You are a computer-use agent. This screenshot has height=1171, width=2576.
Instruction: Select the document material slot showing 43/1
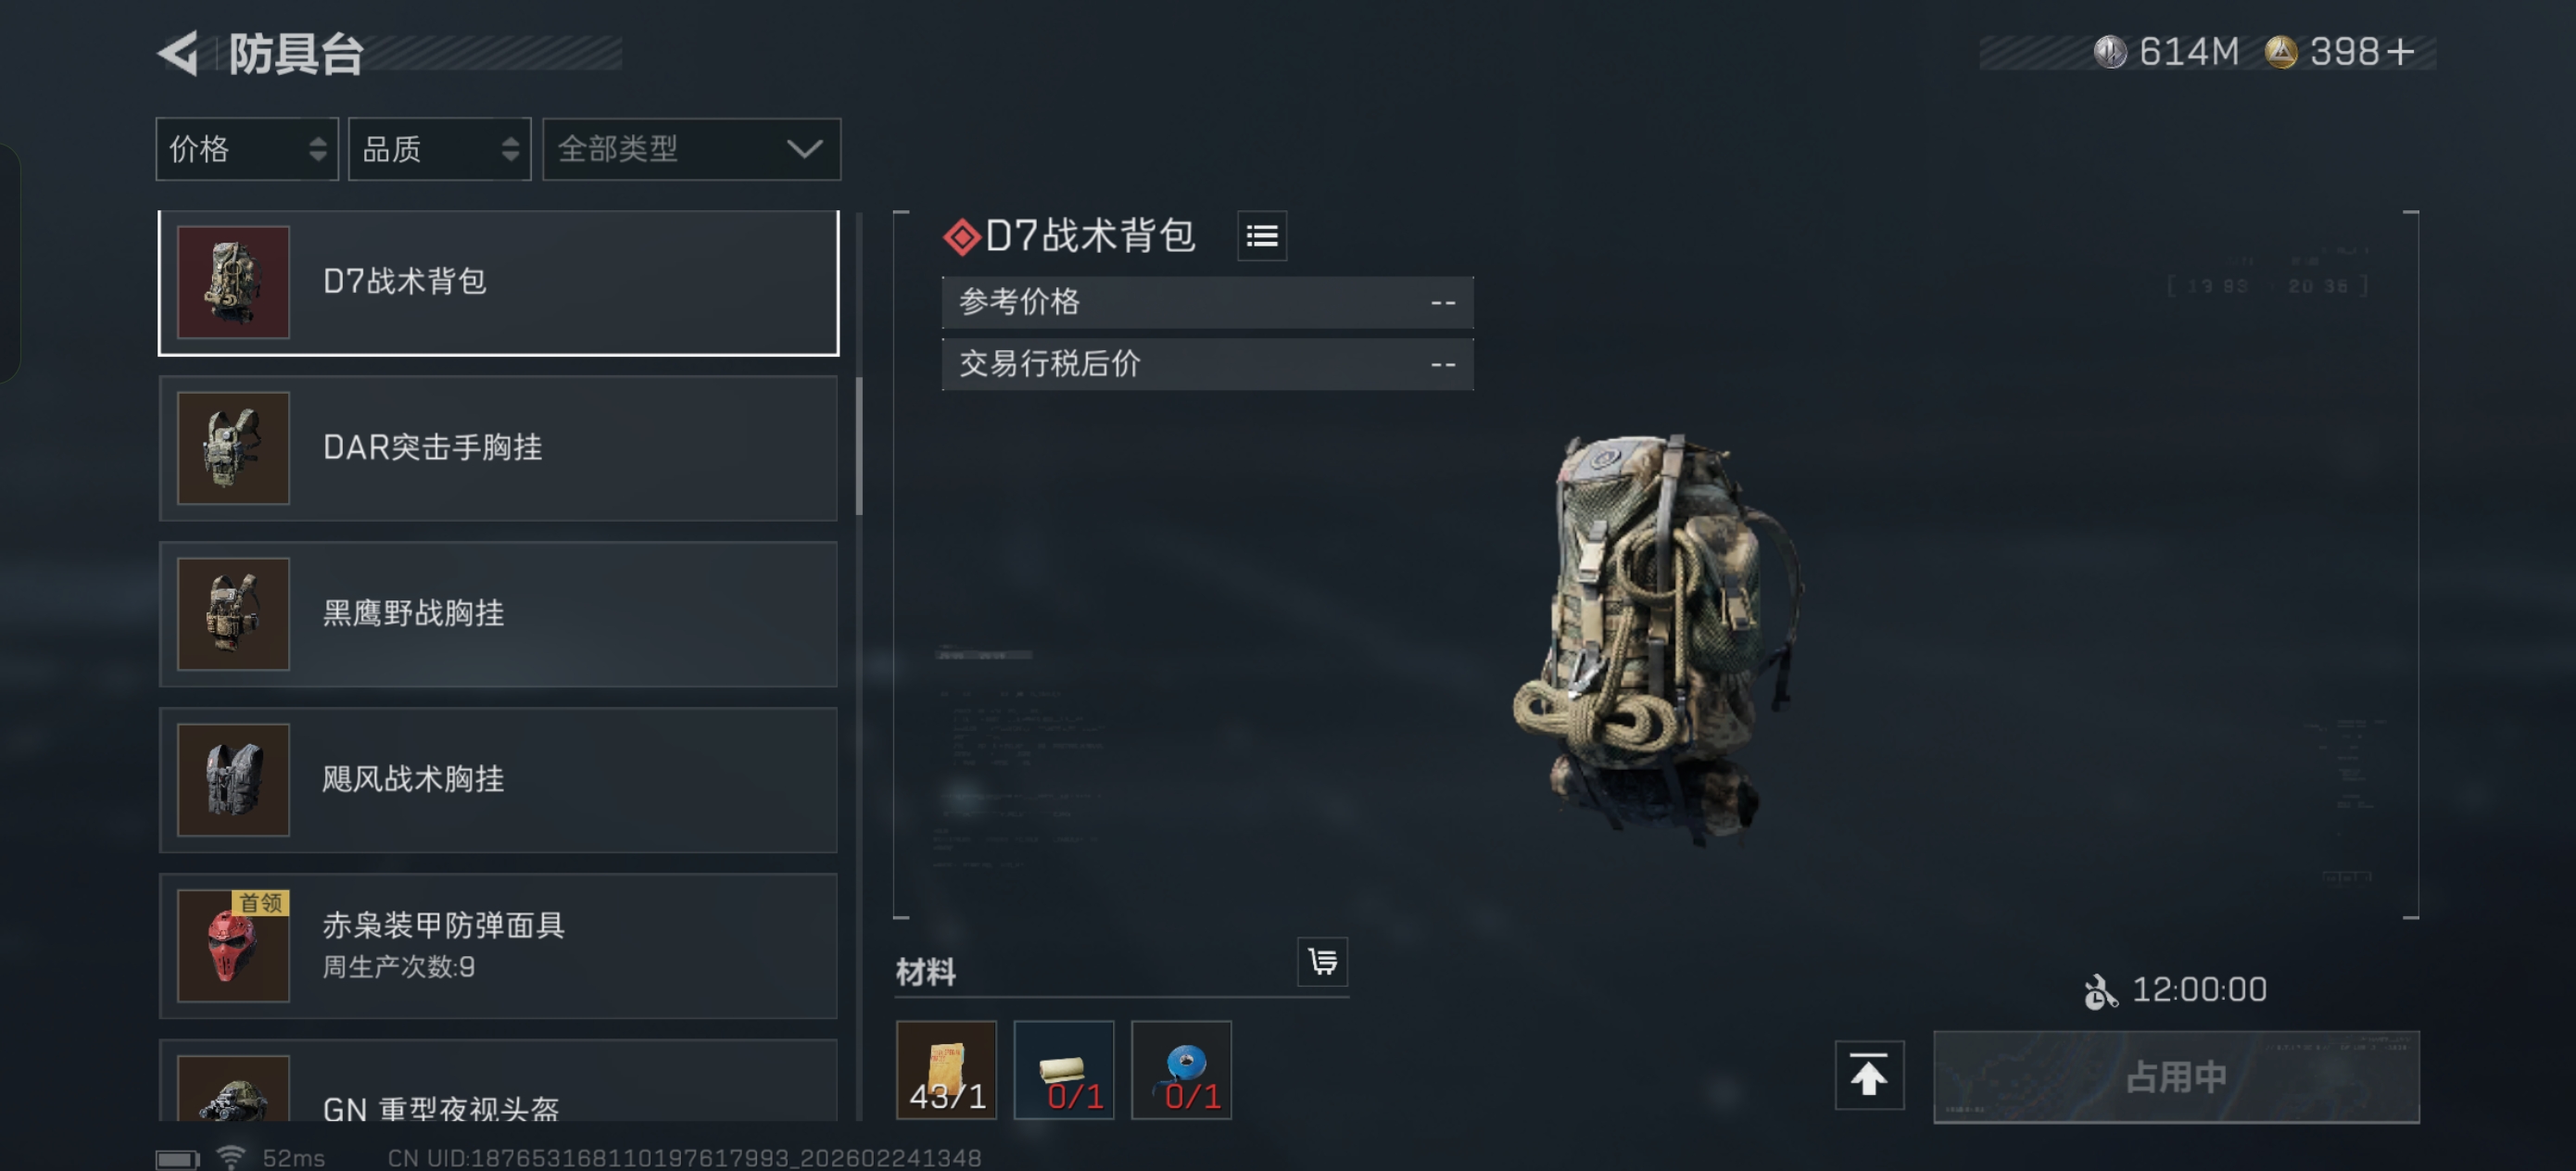tap(946, 1070)
